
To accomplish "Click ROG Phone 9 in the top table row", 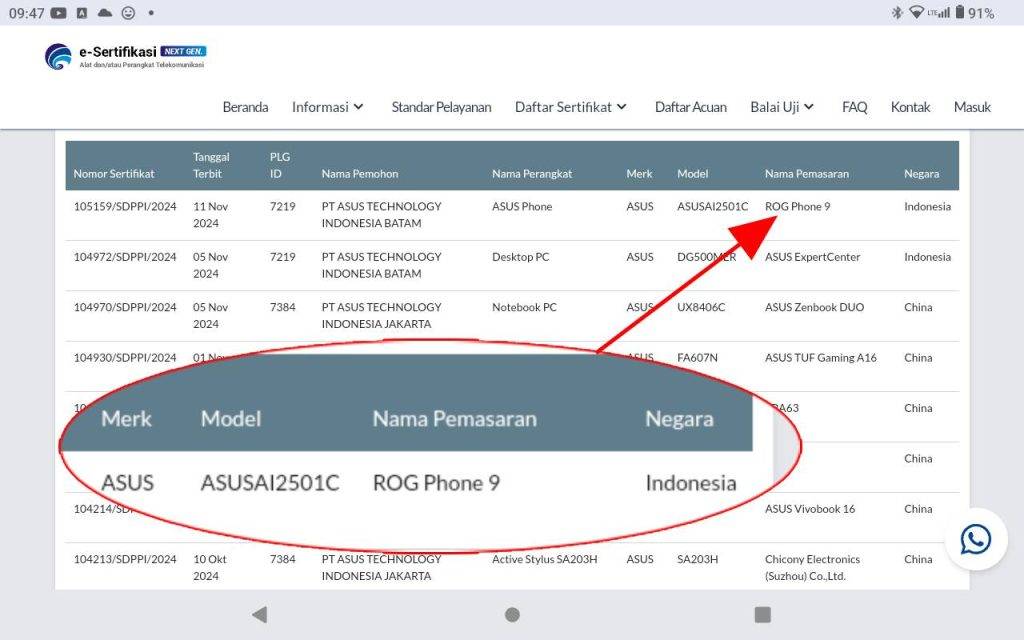I will click(x=797, y=206).
